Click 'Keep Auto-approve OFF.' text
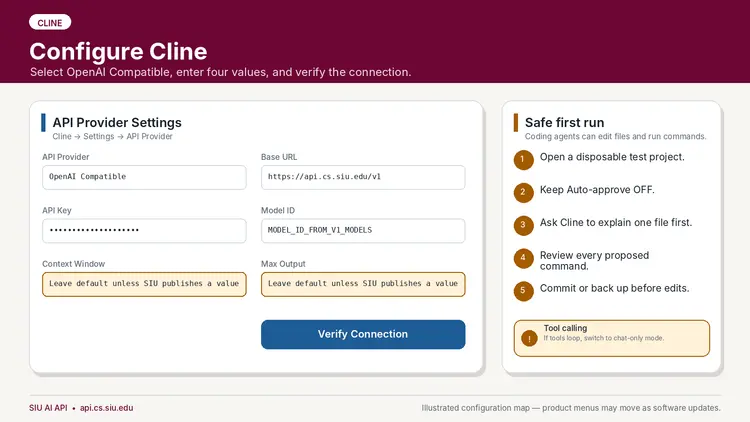 (x=597, y=189)
